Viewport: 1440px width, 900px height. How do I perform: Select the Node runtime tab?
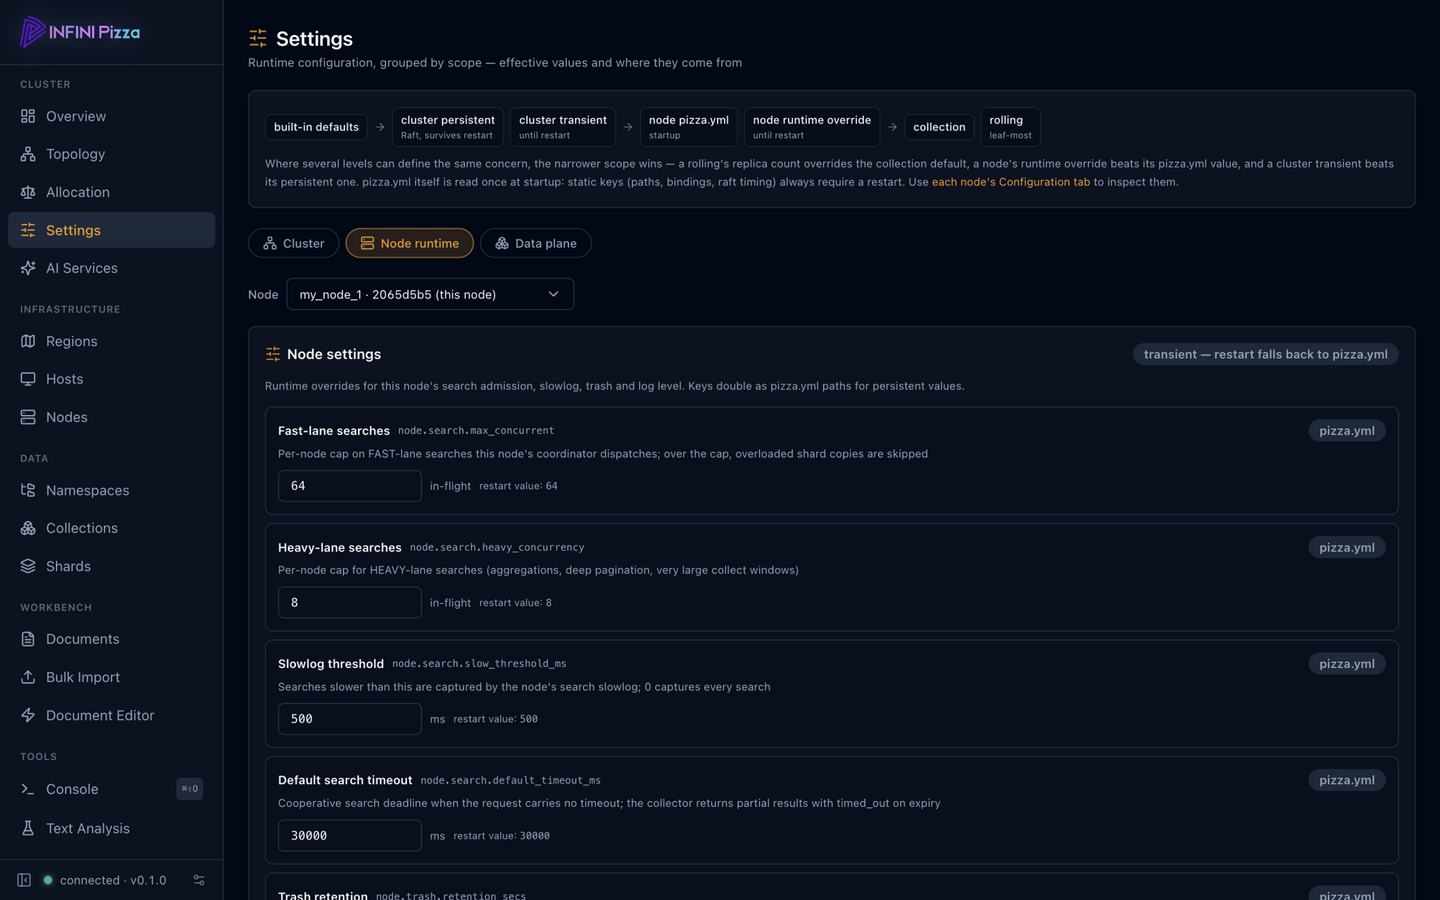click(410, 243)
